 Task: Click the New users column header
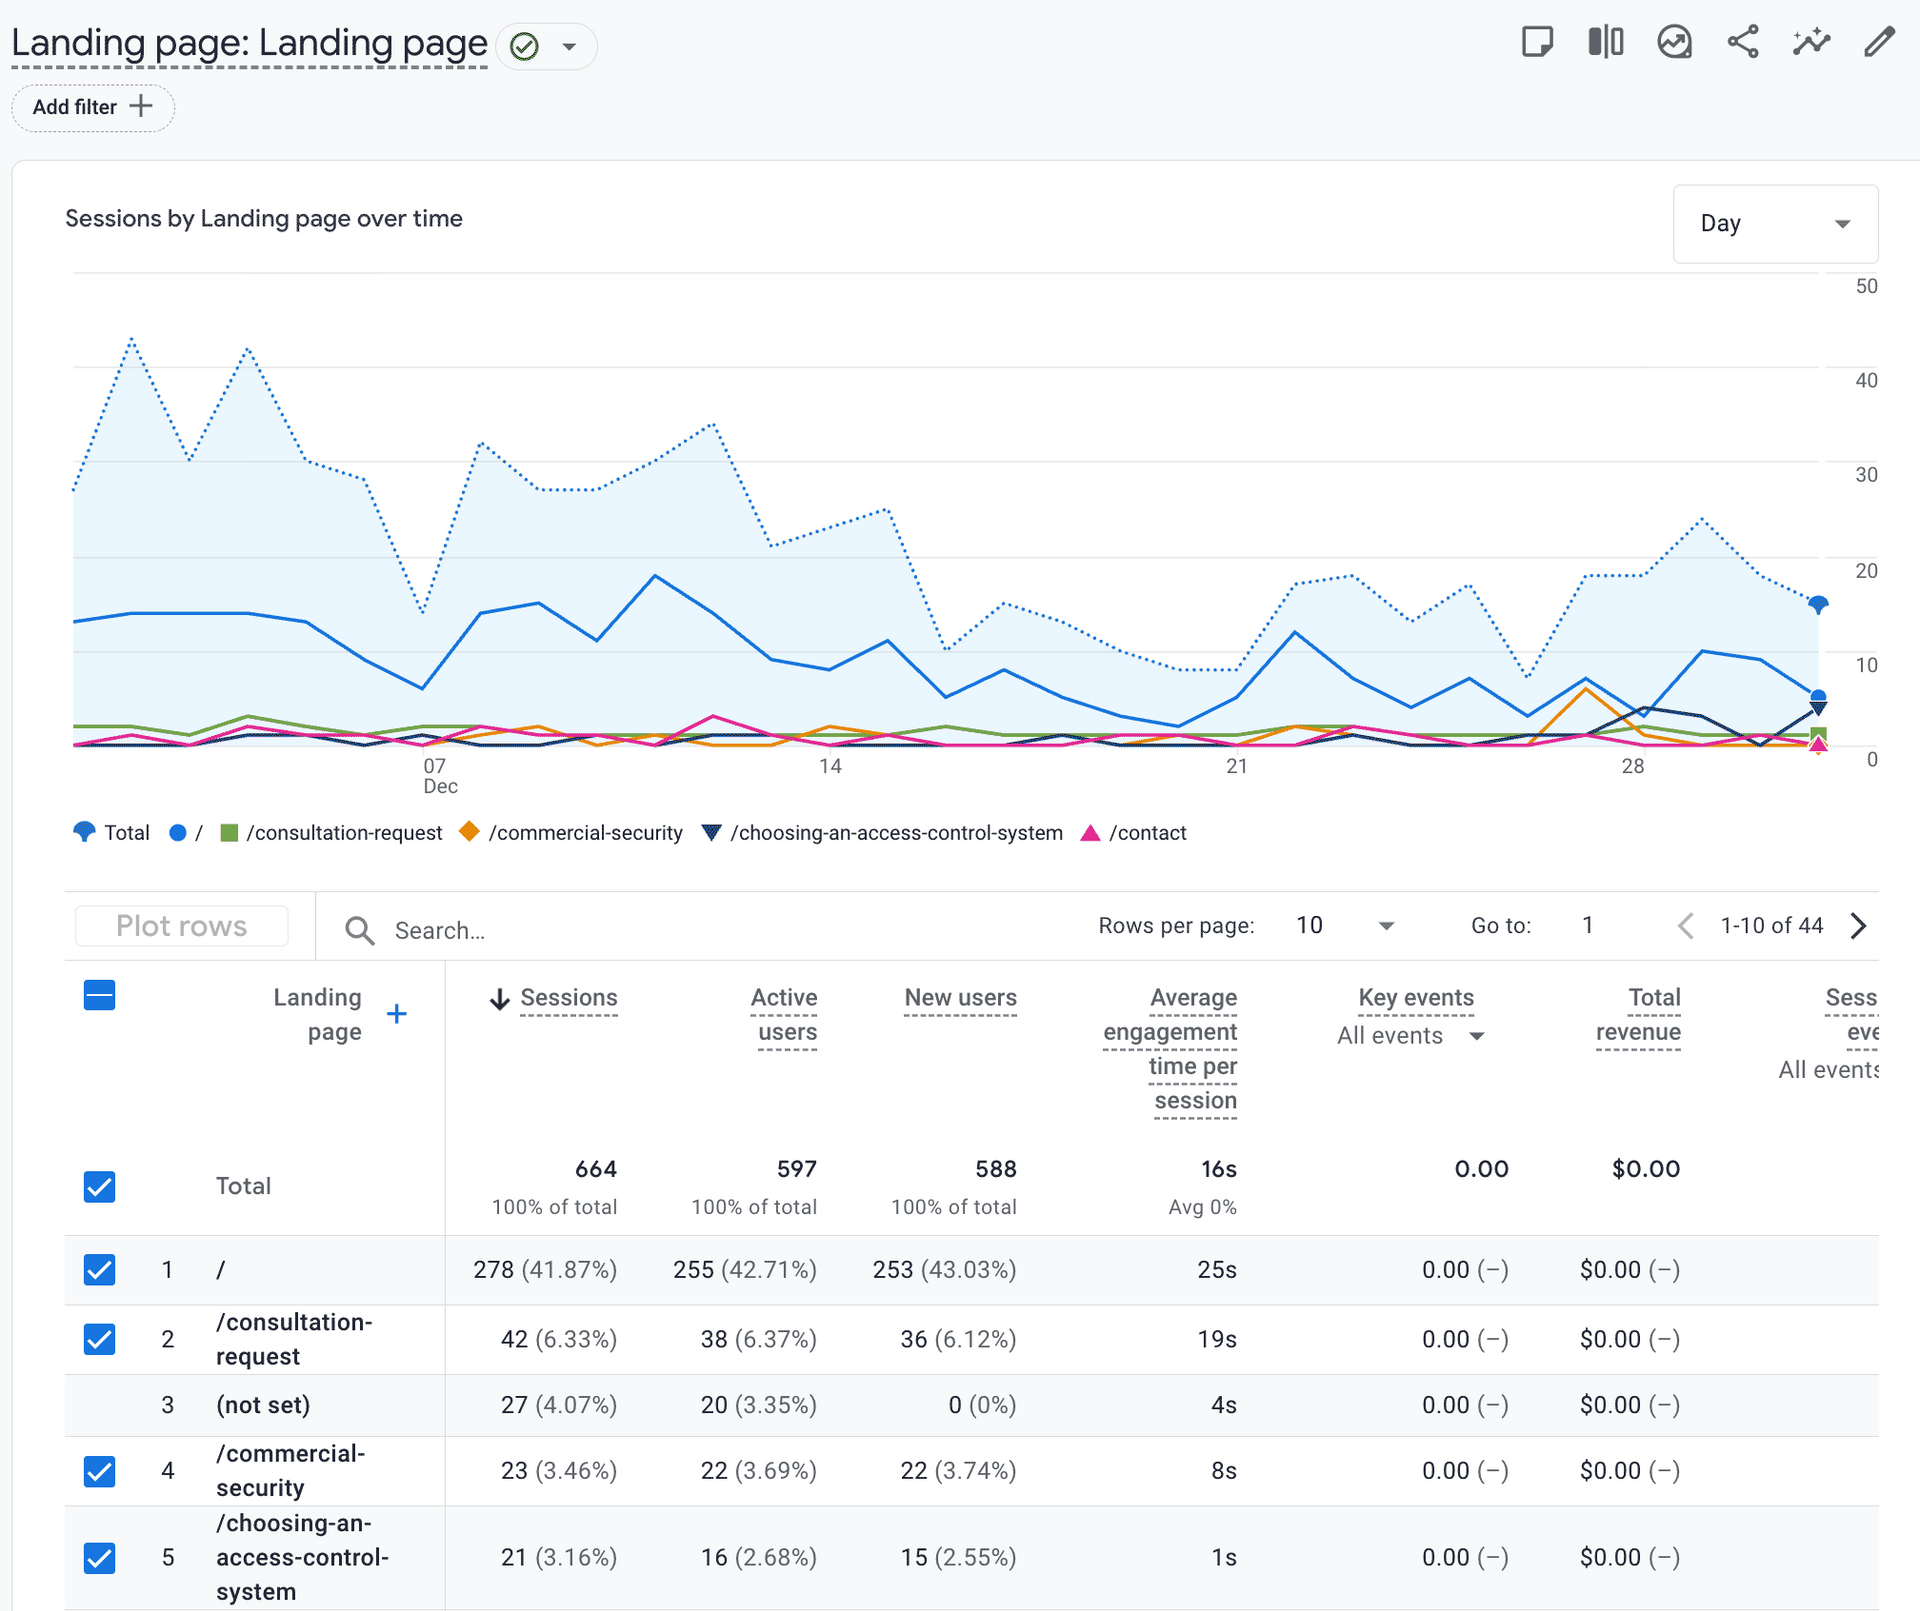pyautogui.click(x=960, y=998)
